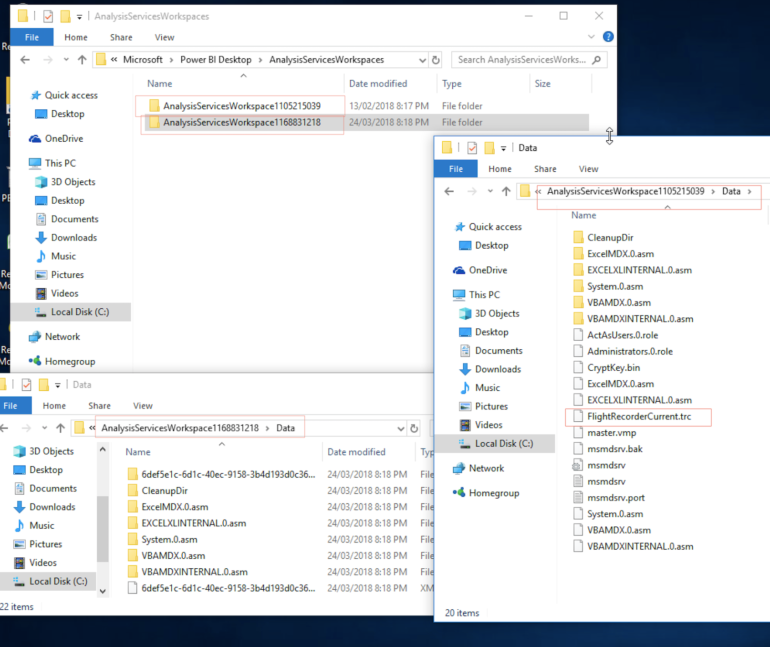This screenshot has height=647, width=770.
Task: Select folder AnalysisServicesWorkspace1105215039
Action: point(242,106)
